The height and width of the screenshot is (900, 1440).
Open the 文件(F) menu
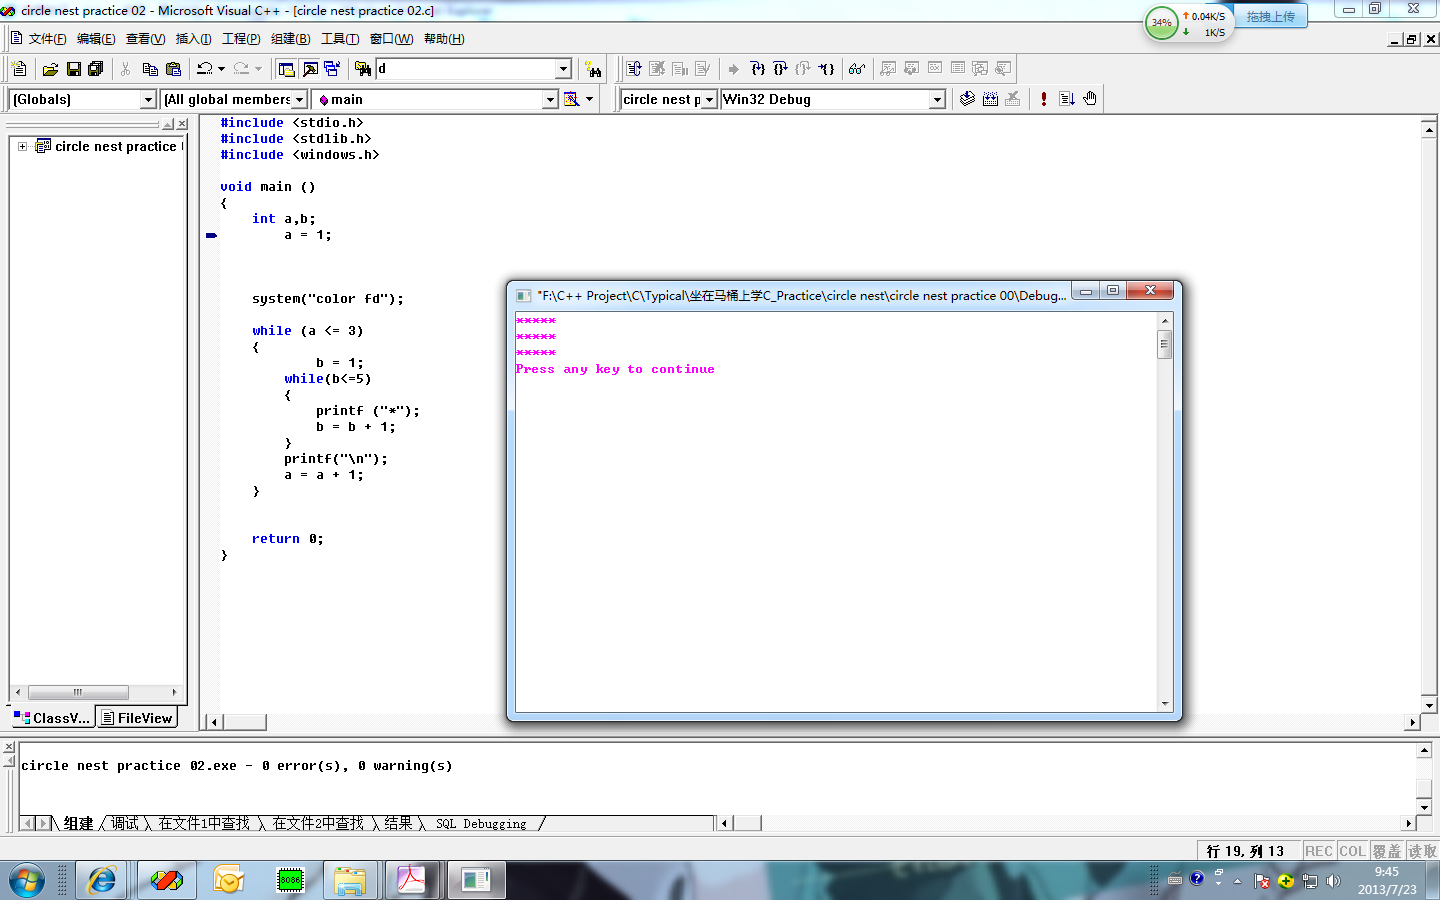click(47, 39)
